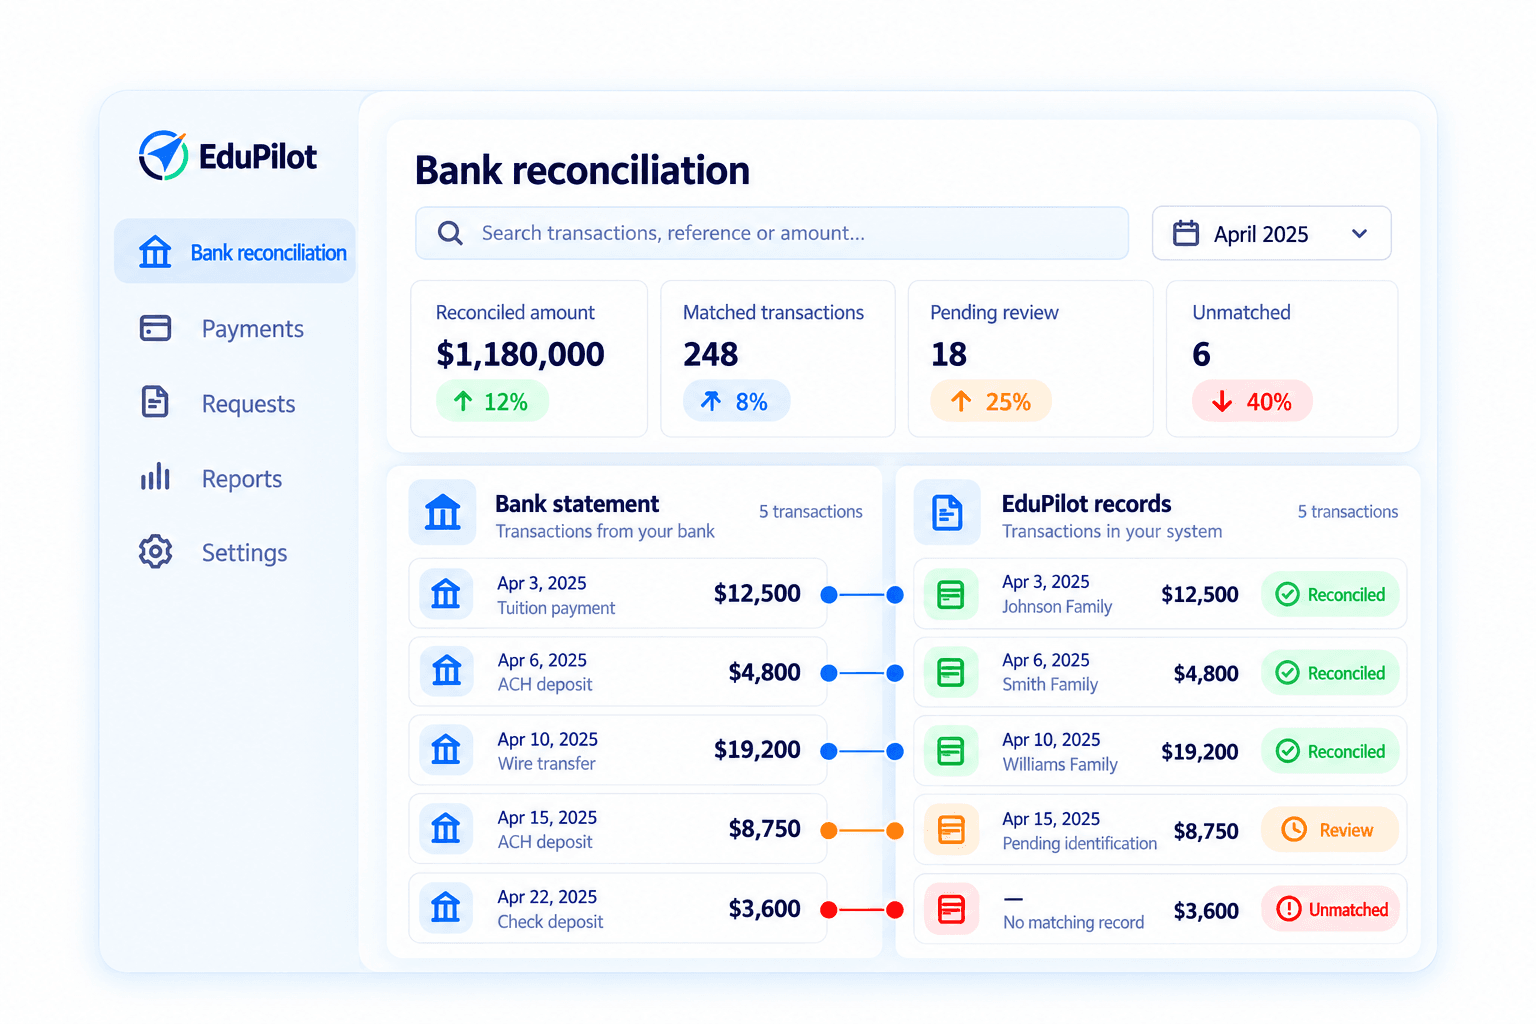
Task: Click the Unmatched badge on $3,600 record
Action: click(x=1330, y=909)
